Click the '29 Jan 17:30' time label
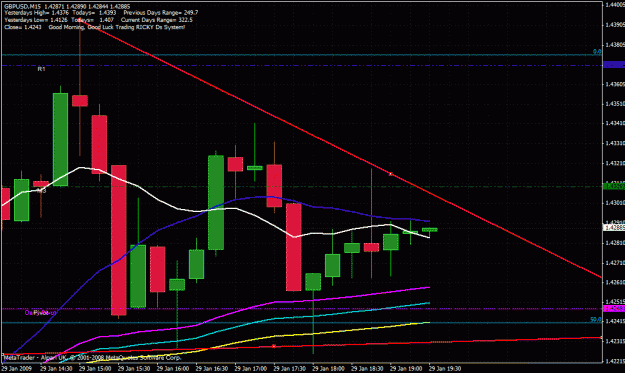The height and width of the screenshot is (373, 625). [x=290, y=369]
